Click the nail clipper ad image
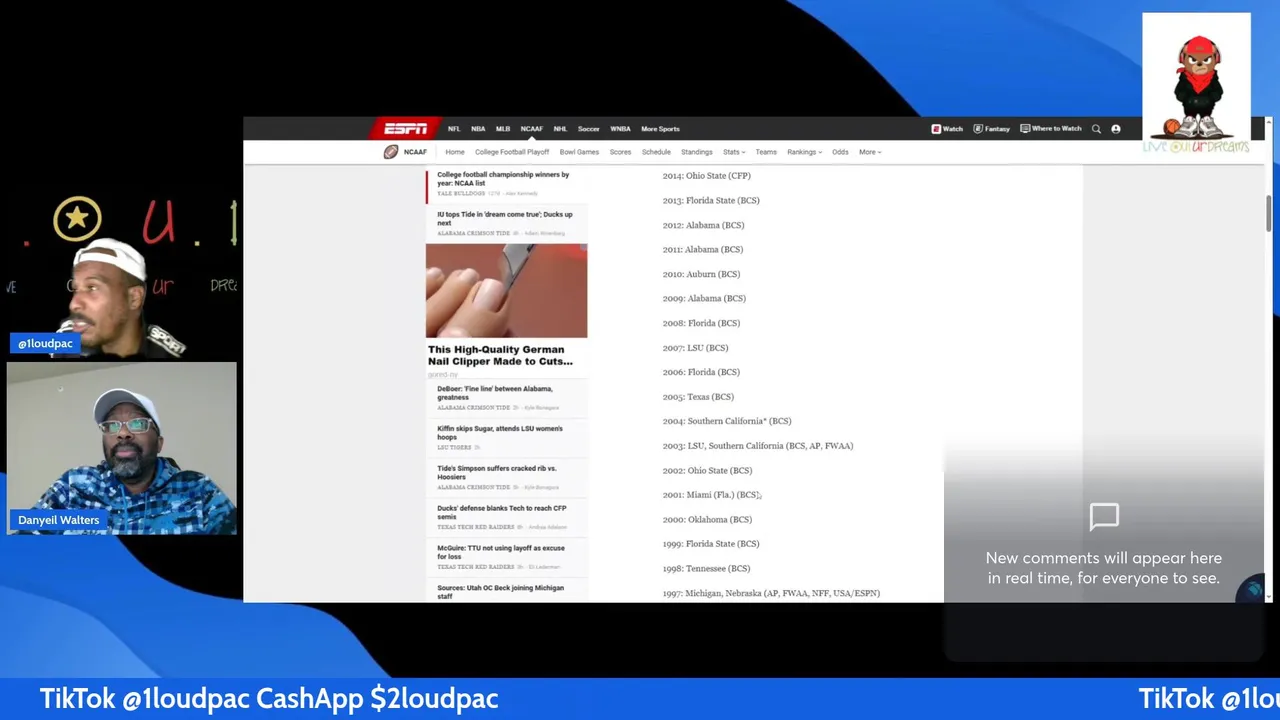This screenshot has width=1280, height=720. 506,291
